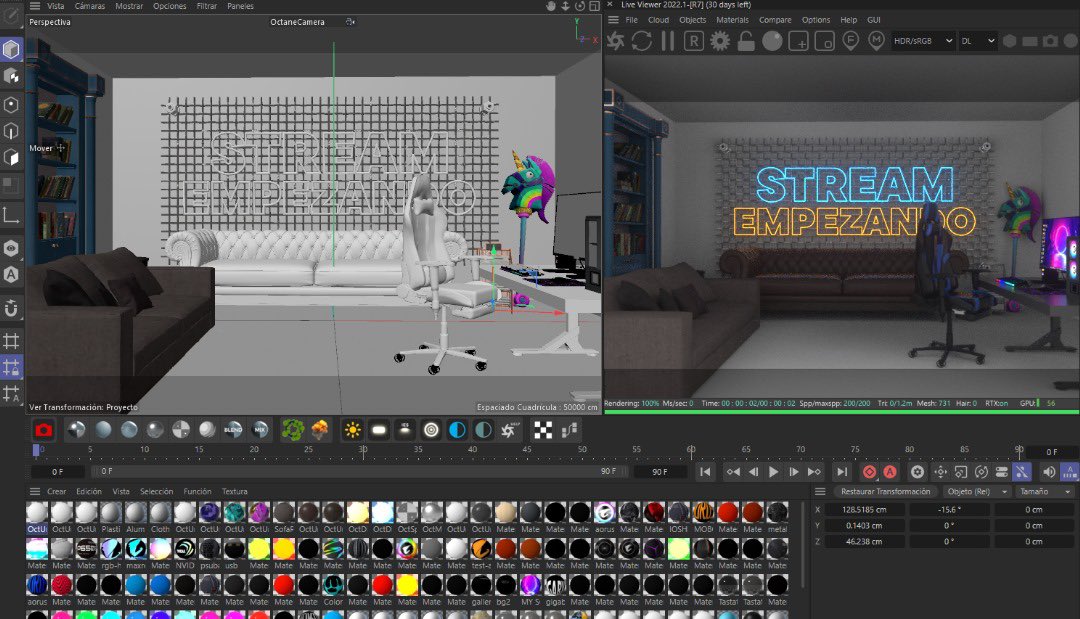The image size is (1080, 619).
Task: Open Octane settings gear in Live Viewer
Action: pos(720,41)
